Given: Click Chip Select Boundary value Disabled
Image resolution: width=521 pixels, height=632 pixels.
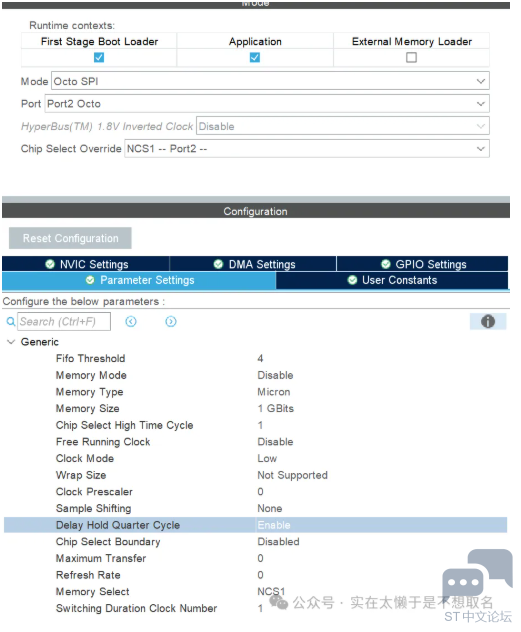Looking at the screenshot, I should pyautogui.click(x=278, y=542).
